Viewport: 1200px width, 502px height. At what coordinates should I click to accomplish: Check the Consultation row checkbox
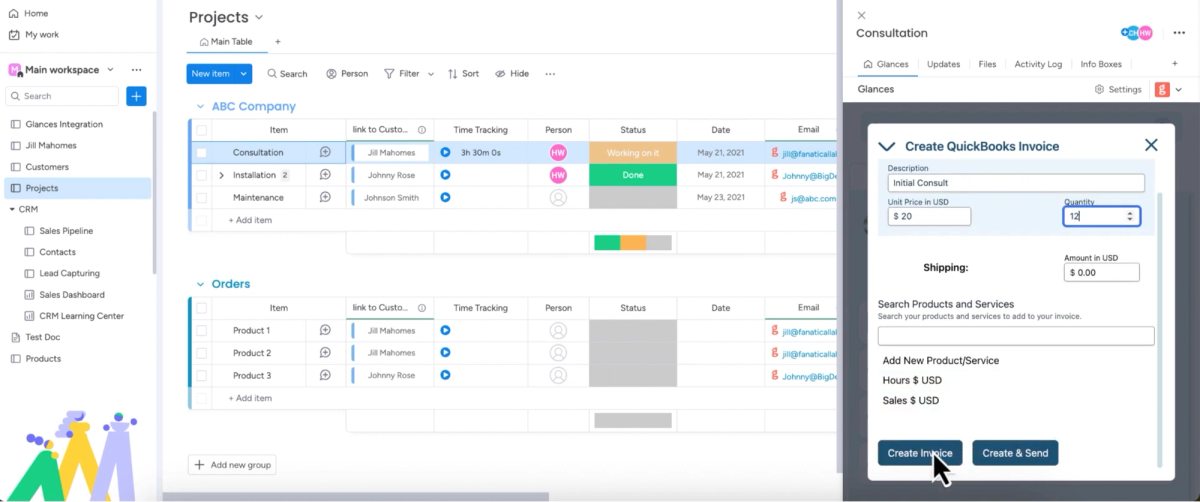point(202,152)
